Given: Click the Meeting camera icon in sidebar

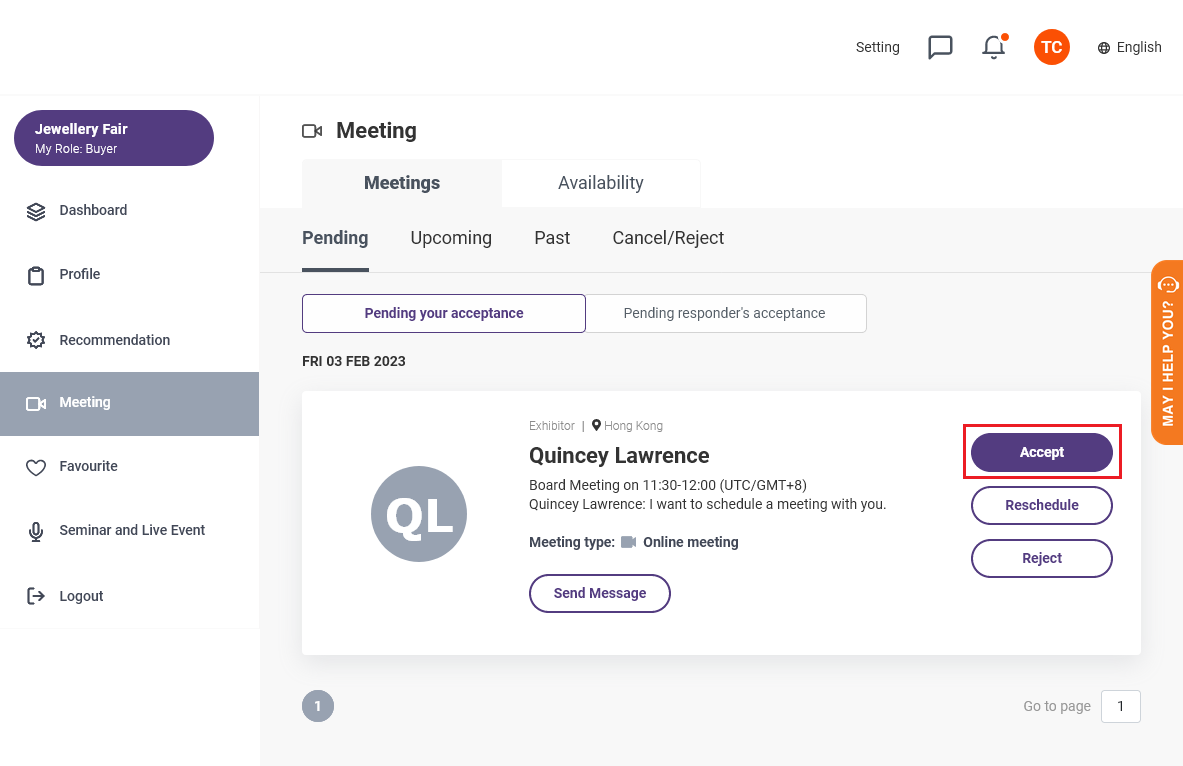Looking at the screenshot, I should click(35, 404).
